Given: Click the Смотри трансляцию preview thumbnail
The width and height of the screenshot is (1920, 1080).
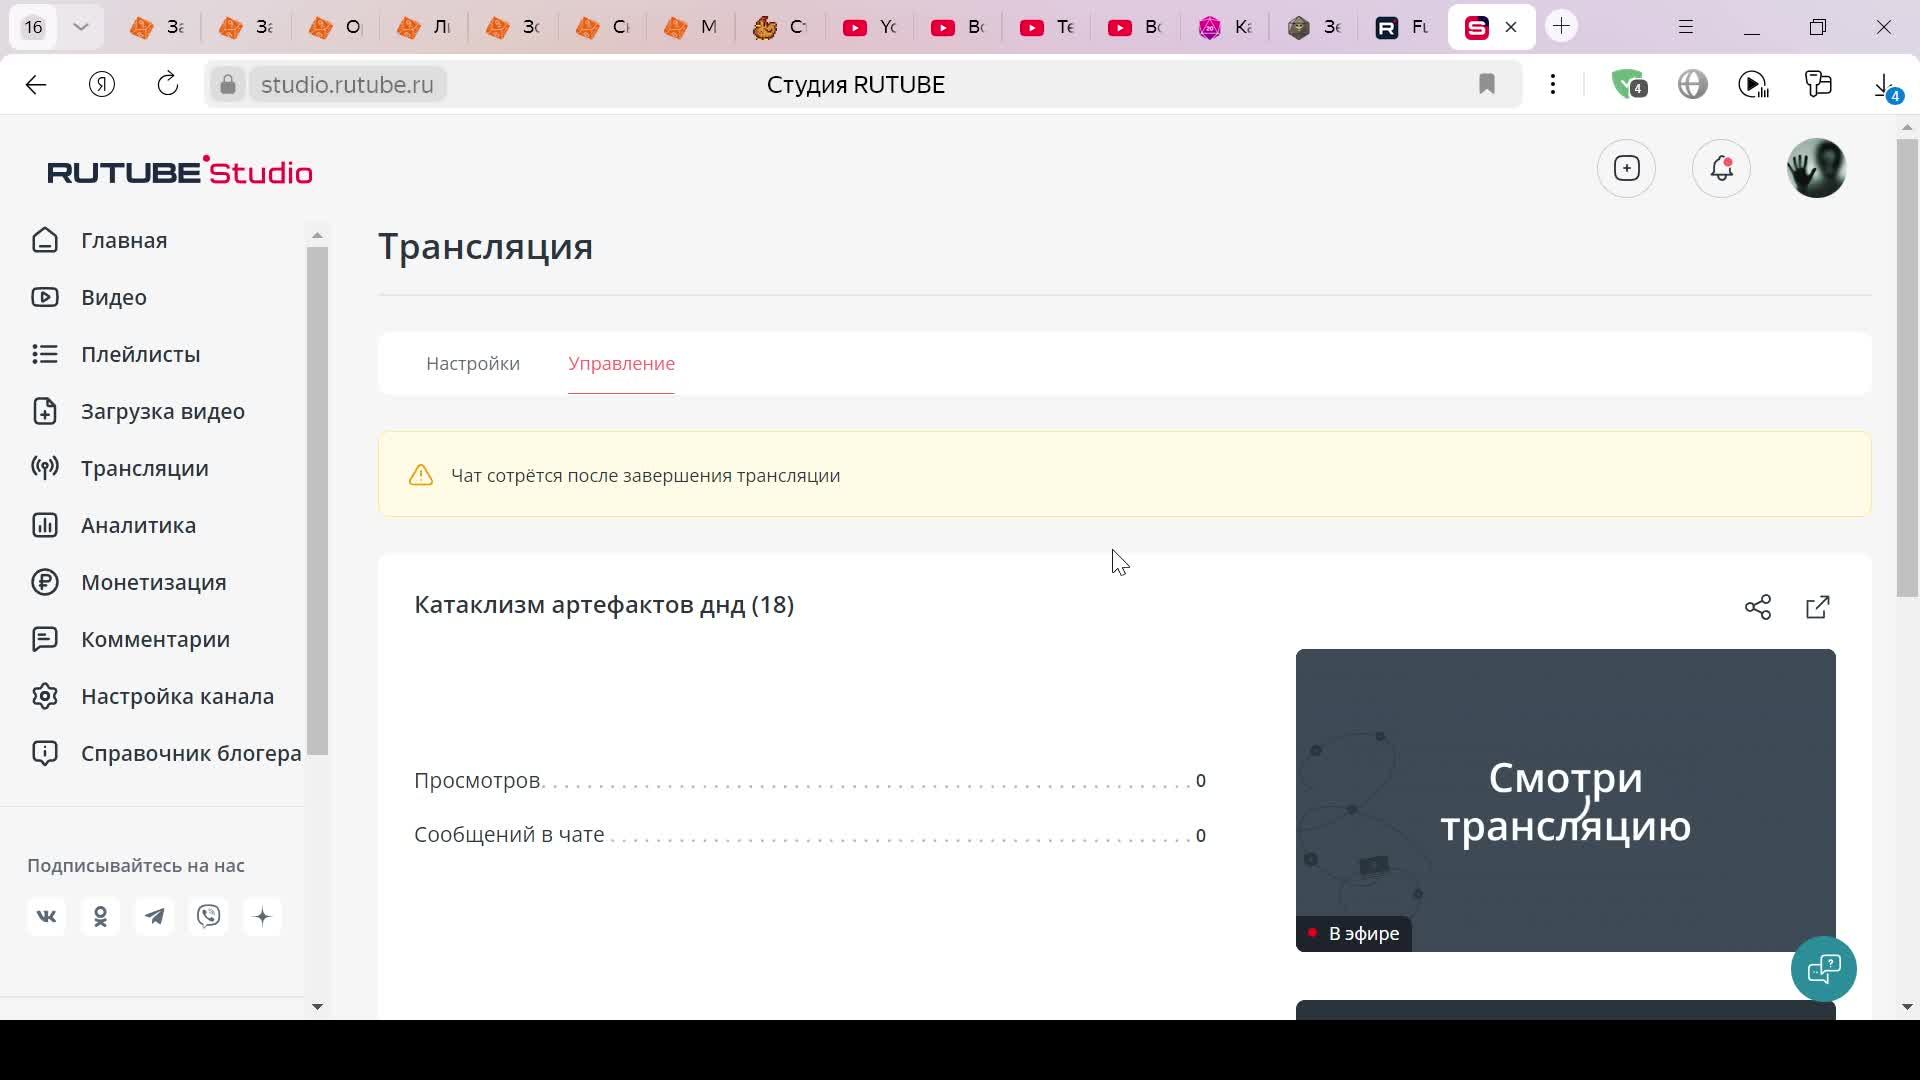Looking at the screenshot, I should click(x=1564, y=799).
